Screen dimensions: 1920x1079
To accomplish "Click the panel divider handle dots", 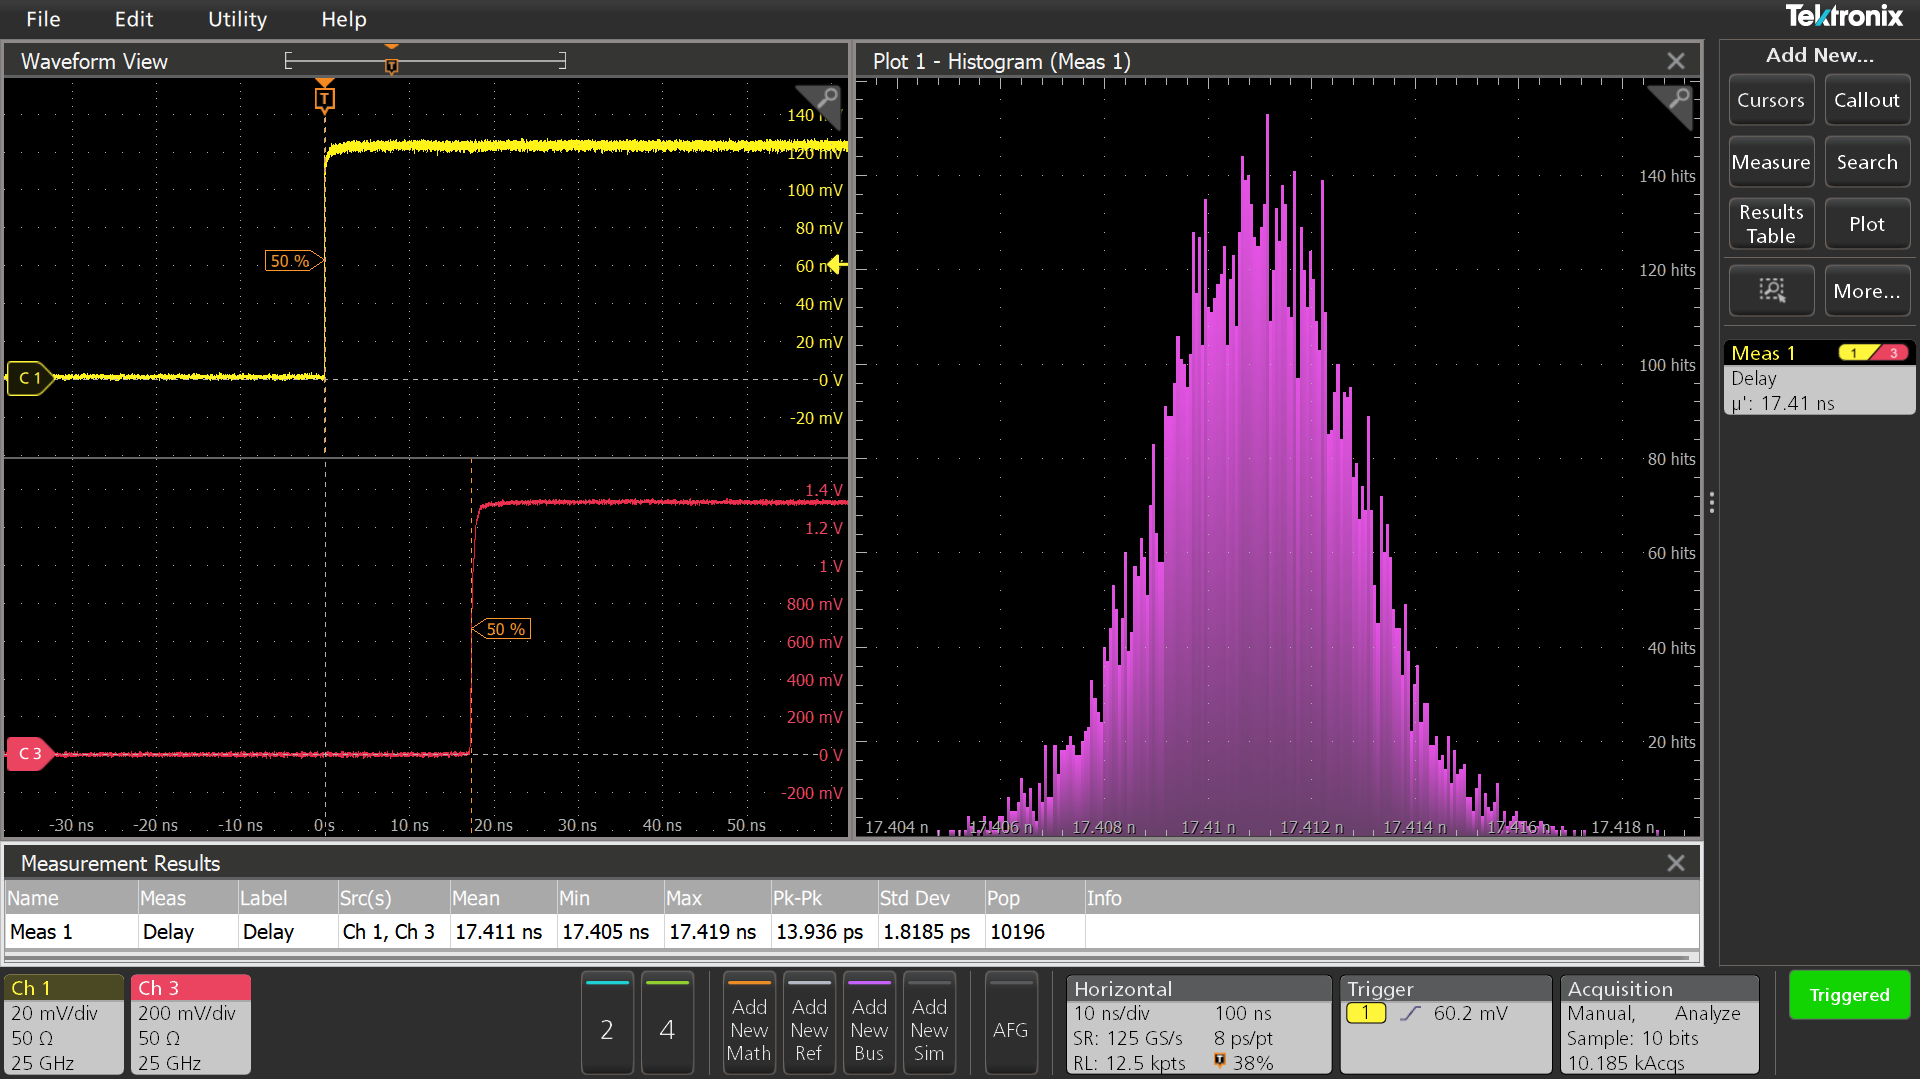I will (1712, 502).
